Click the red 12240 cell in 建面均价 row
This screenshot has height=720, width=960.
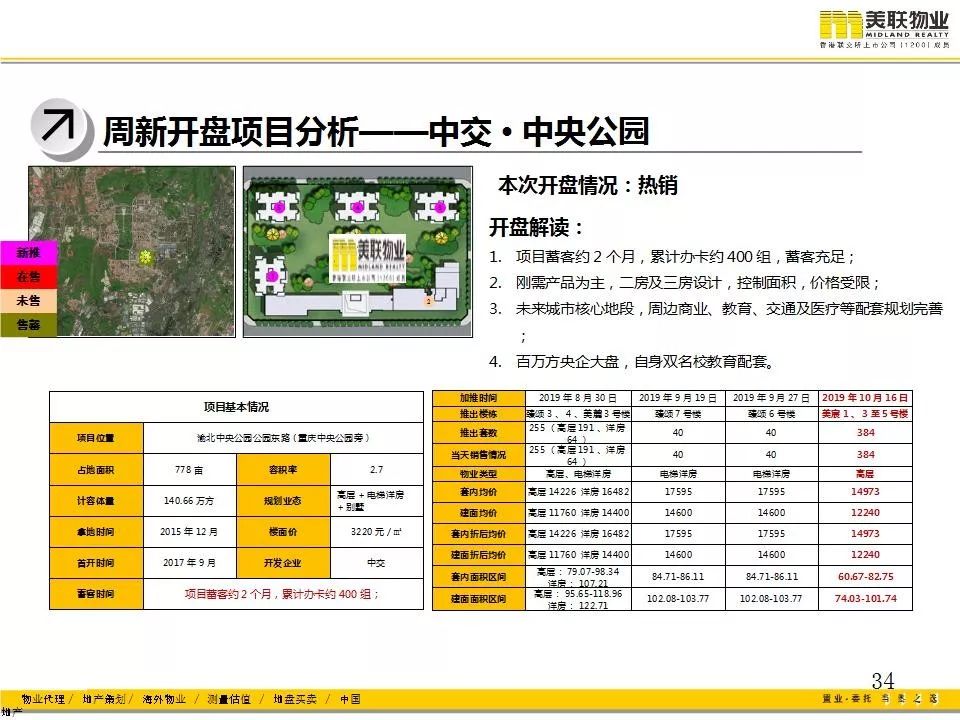(865, 512)
